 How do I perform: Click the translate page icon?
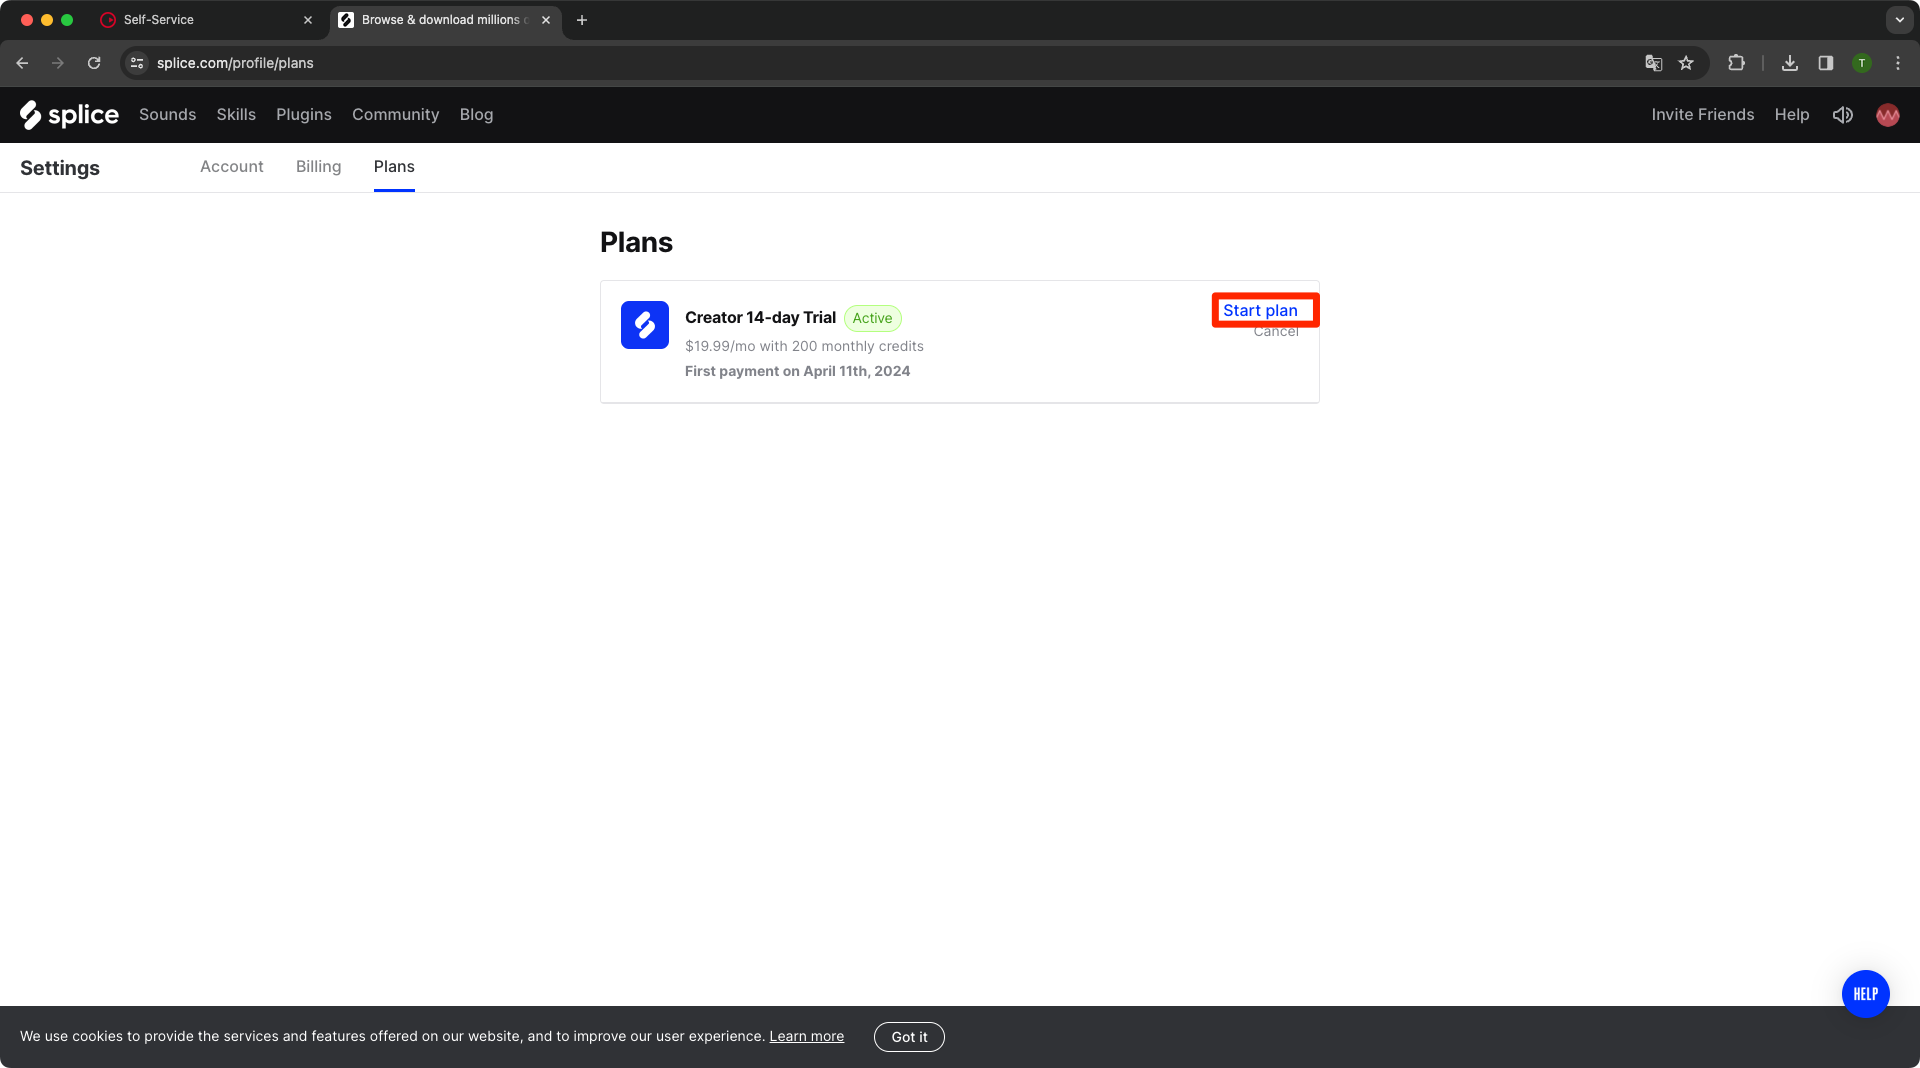click(1653, 63)
